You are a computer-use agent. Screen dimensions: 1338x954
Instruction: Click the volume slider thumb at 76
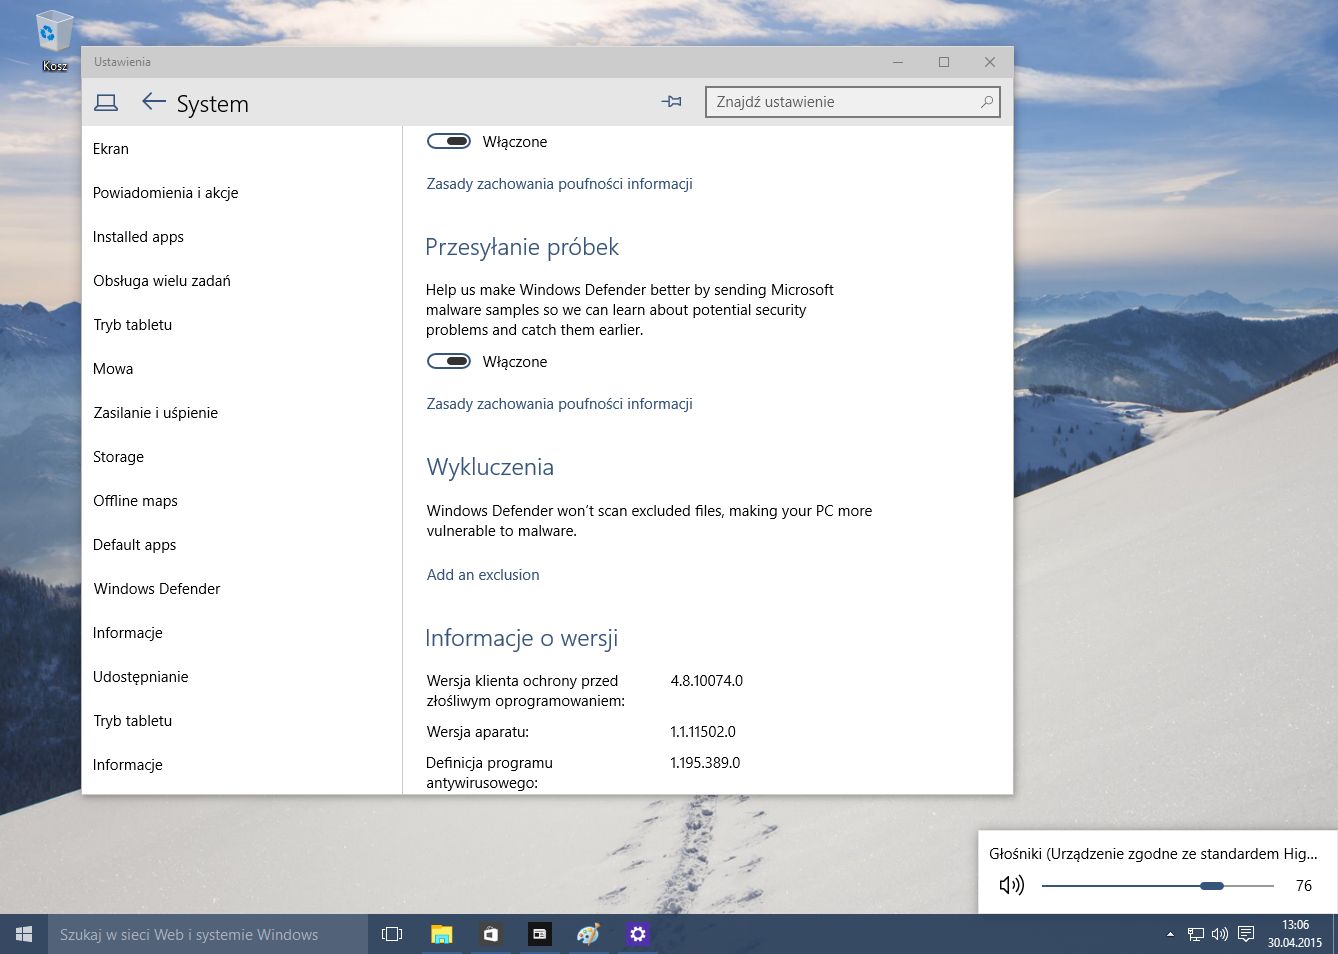click(x=1212, y=885)
